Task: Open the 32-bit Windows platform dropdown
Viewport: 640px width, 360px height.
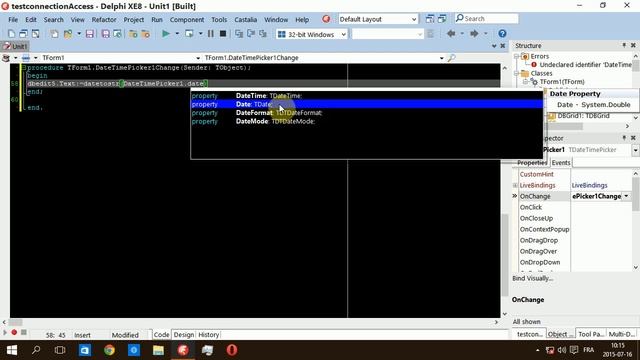Action: point(344,34)
